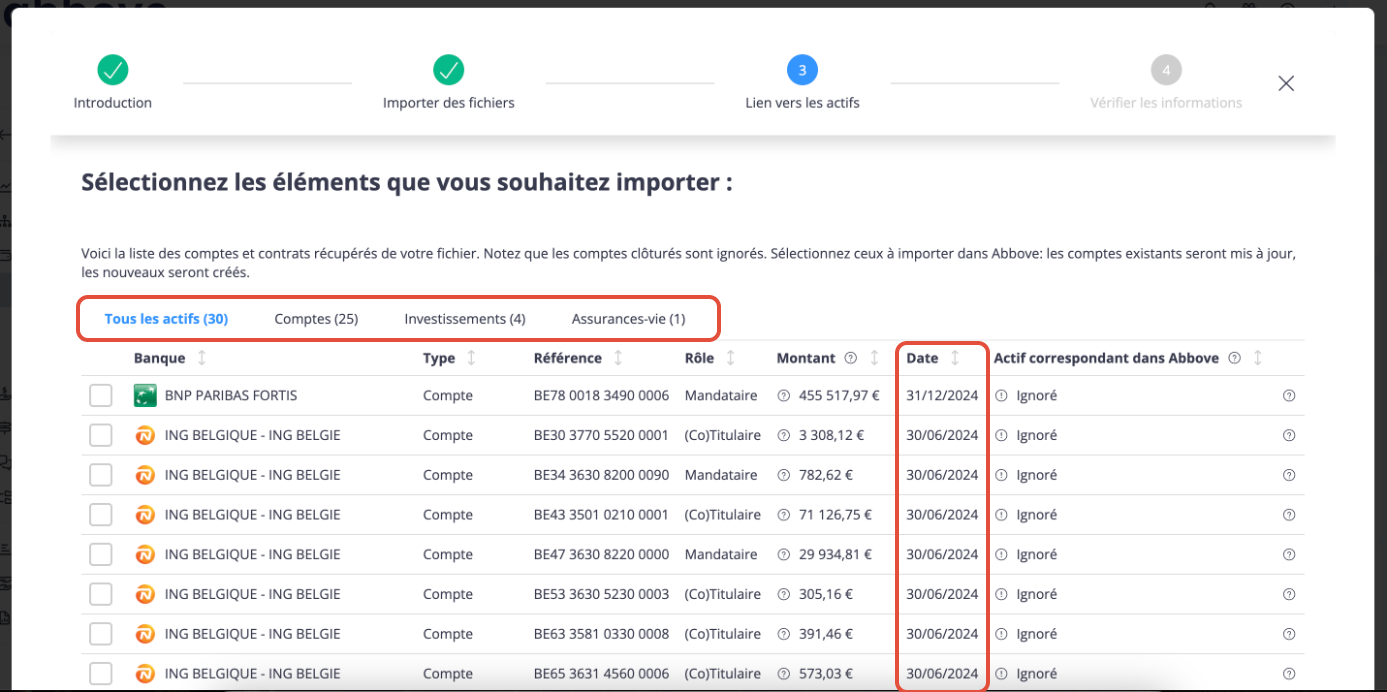Click the BNP PARIBAS FORTIS bank name

coord(231,396)
